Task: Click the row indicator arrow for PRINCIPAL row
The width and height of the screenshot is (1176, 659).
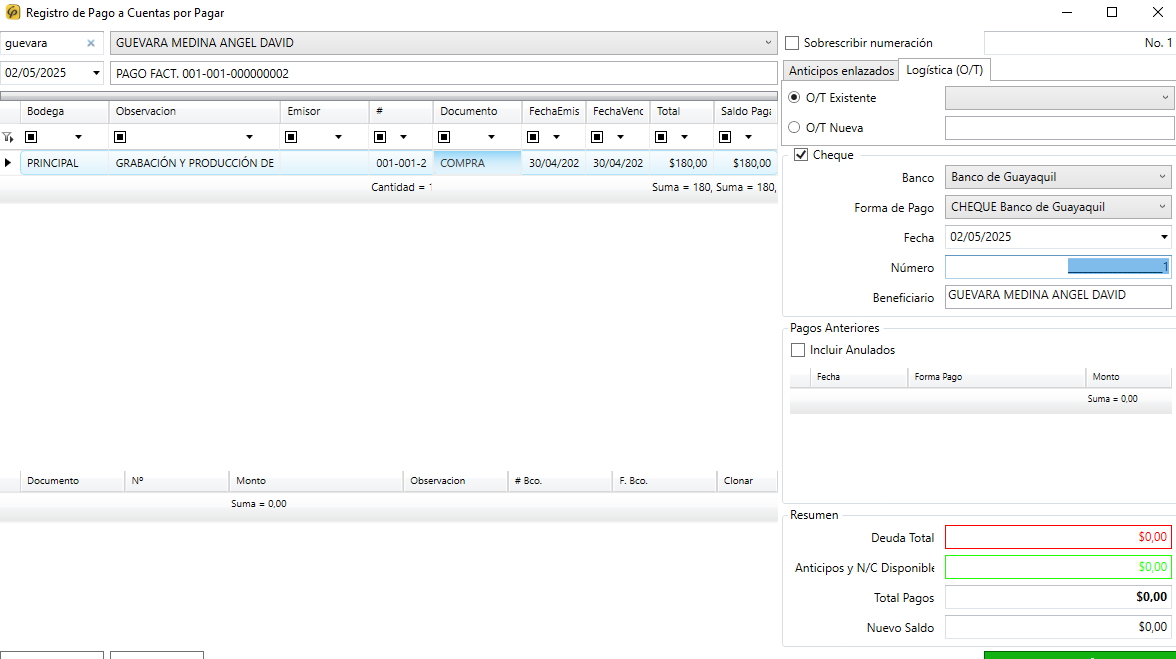Action: [x=9, y=162]
